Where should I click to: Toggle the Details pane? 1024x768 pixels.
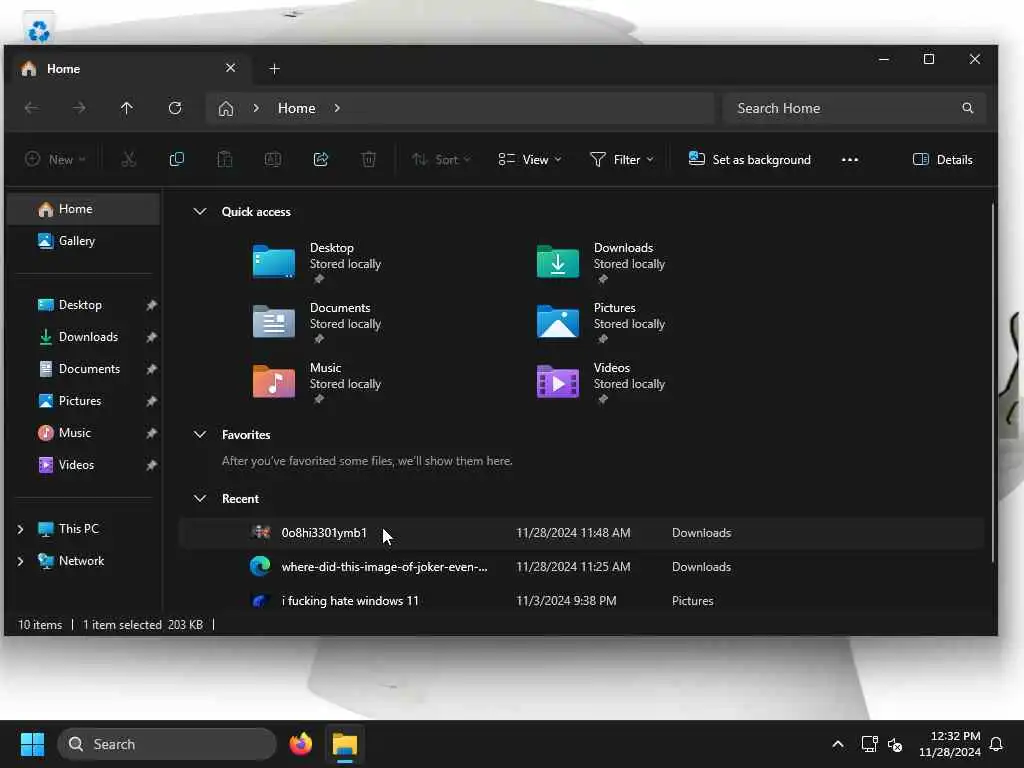[942, 159]
